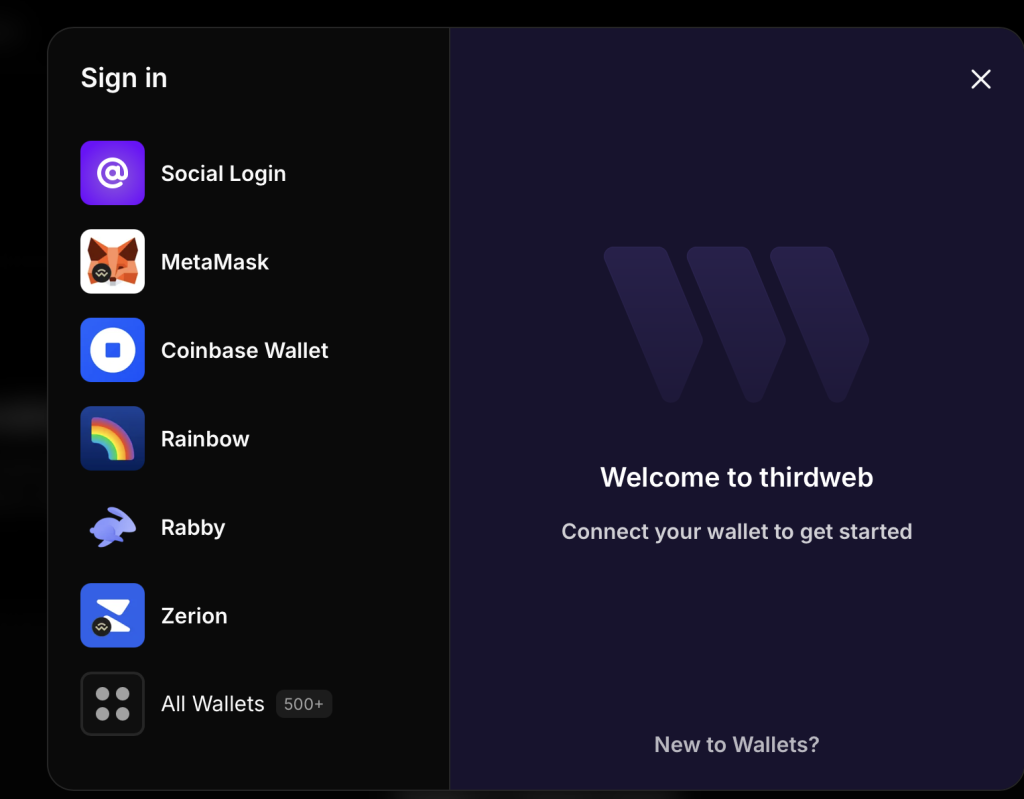Screen dimensions: 1024x799
Task: Click the thirdweb logo graphic
Action: tap(736, 324)
